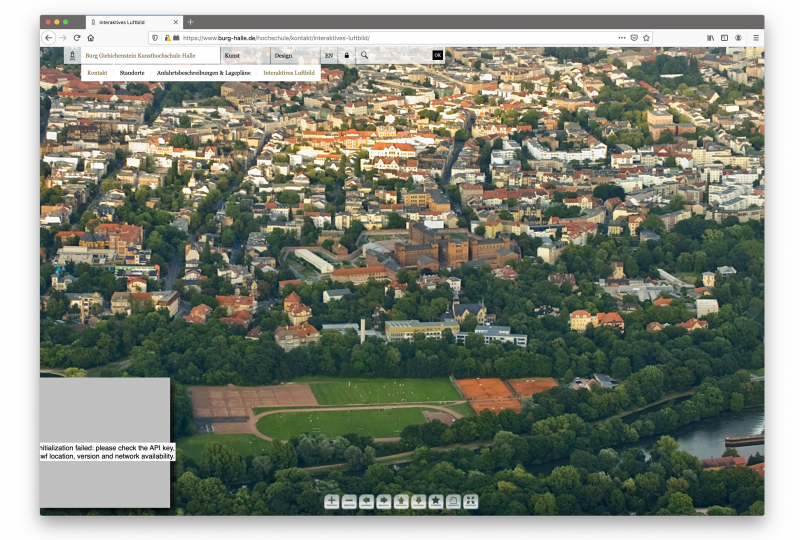Zoom in with the plus viewer button
The image size is (800, 540).
[331, 502]
